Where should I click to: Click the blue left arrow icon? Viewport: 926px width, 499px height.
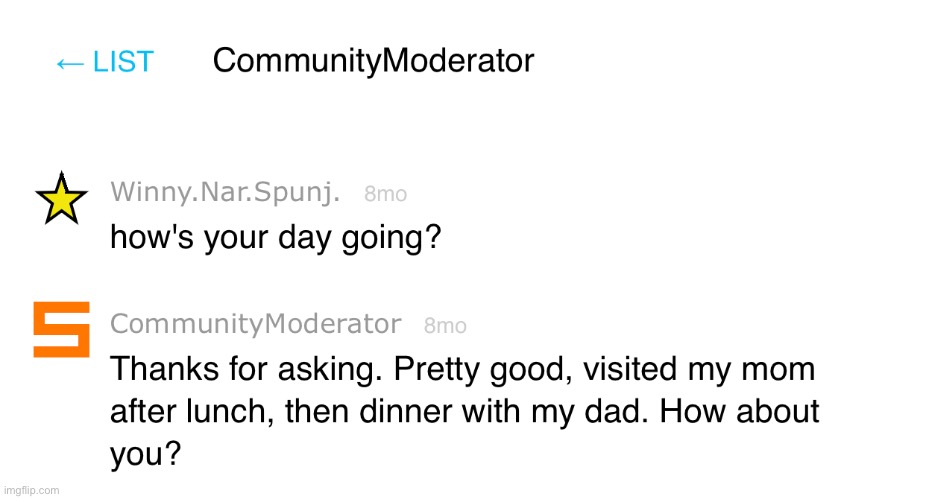pyautogui.click(x=70, y=63)
